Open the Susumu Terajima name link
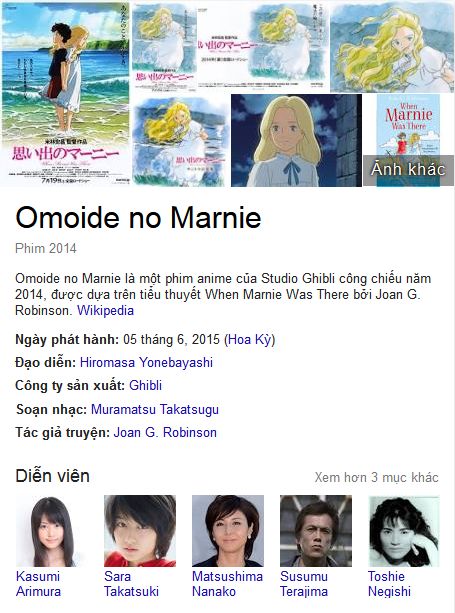Viewport: 455px width, 613px height. click(304, 584)
